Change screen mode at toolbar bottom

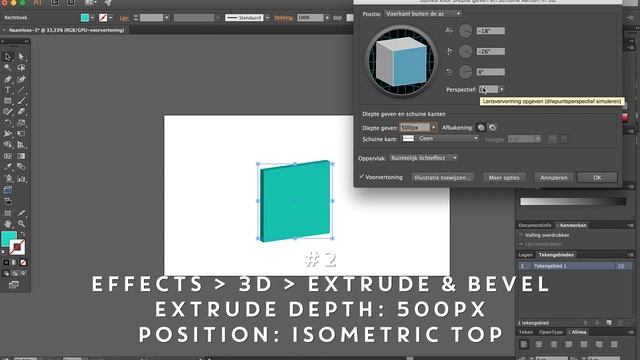[x=13, y=284]
